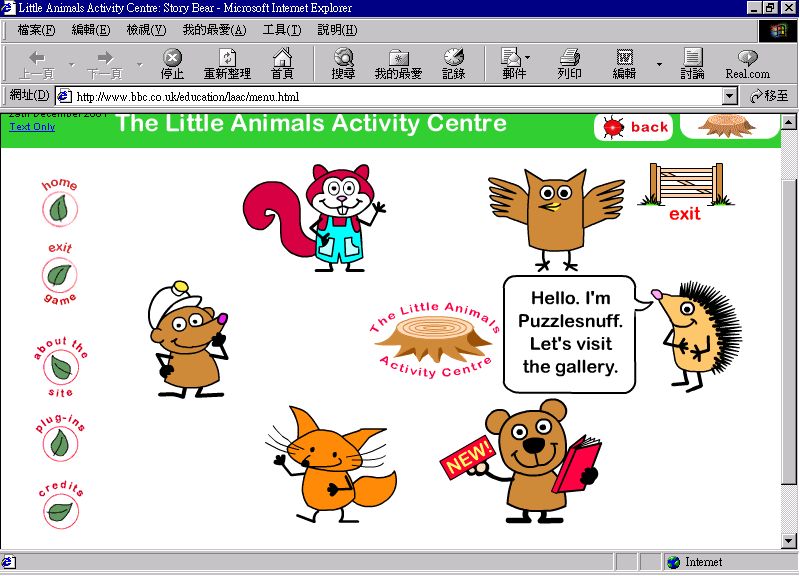The height and width of the screenshot is (576, 800).
Task: Open the Edit button dropdown arrow
Action: pos(659,65)
